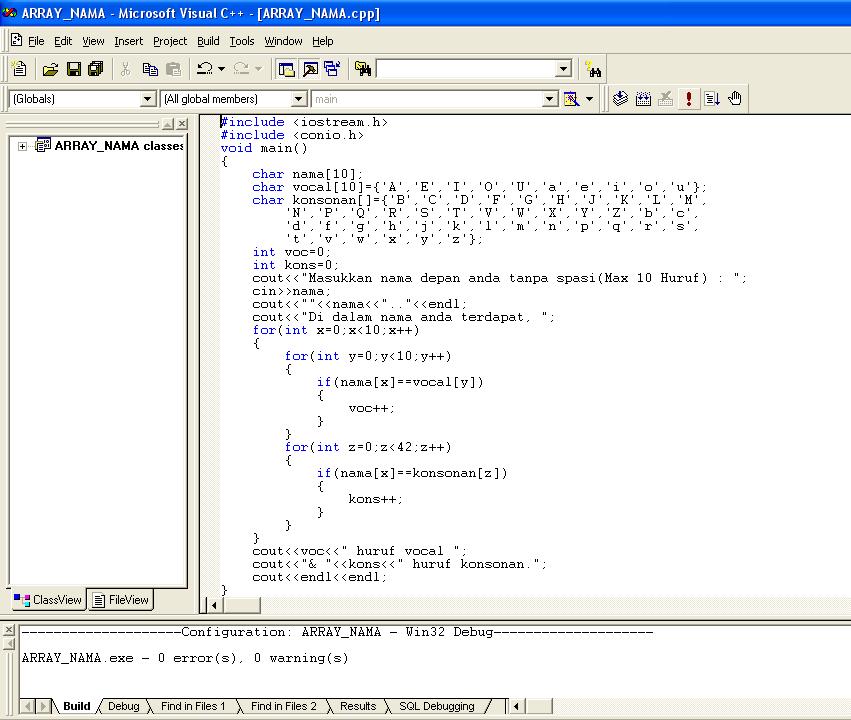Switch to the FileView tab

tap(120, 600)
